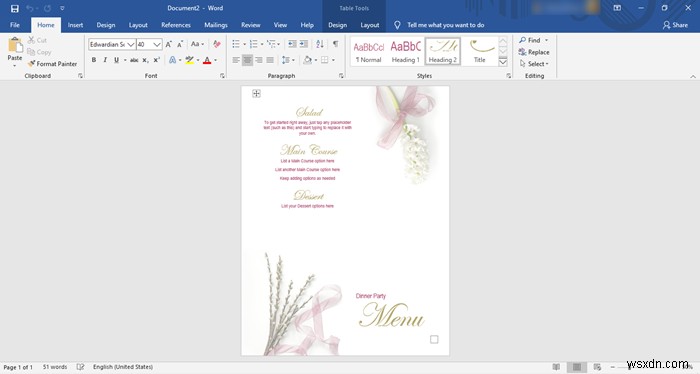Switch to the View tab
700x374 pixels.
280,25
